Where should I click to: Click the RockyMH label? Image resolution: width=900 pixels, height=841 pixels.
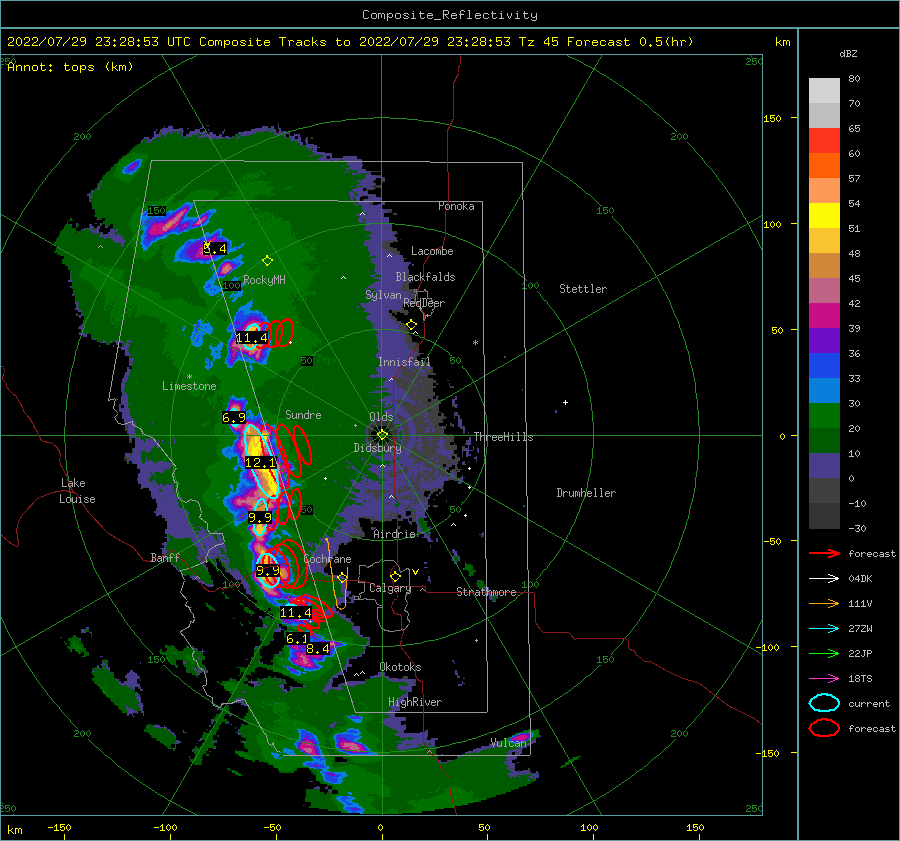[x=264, y=280]
